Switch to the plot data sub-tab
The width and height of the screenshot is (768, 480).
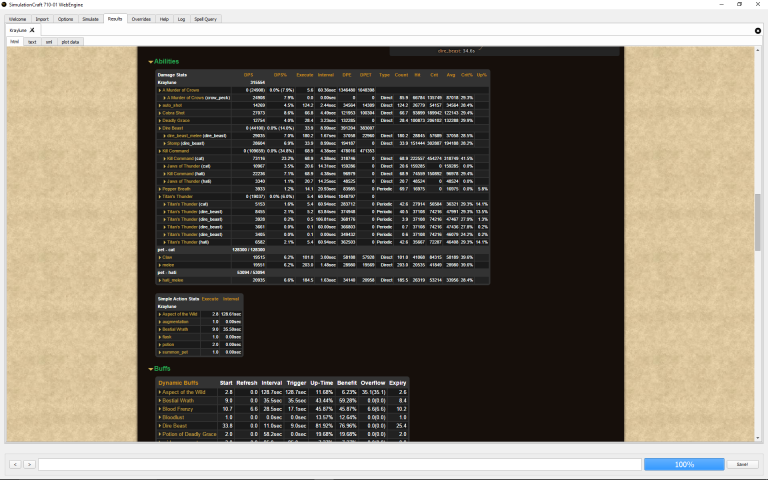click(x=71, y=42)
